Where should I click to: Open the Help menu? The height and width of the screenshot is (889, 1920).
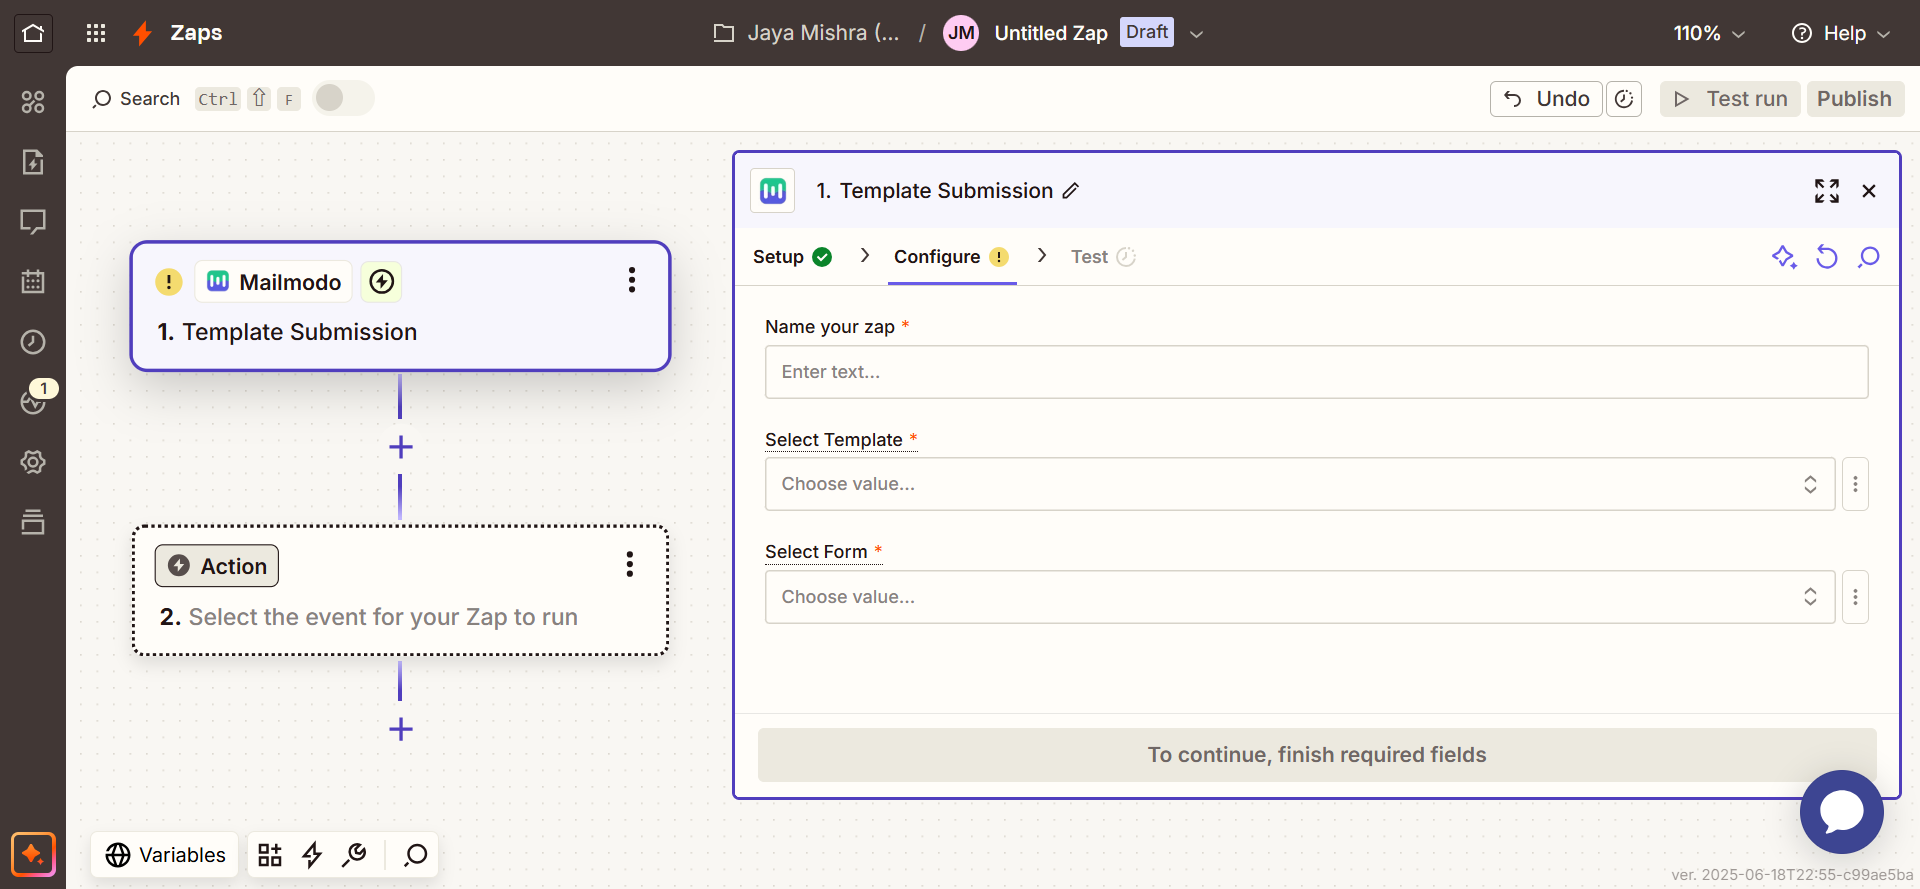pyautogui.click(x=1841, y=33)
